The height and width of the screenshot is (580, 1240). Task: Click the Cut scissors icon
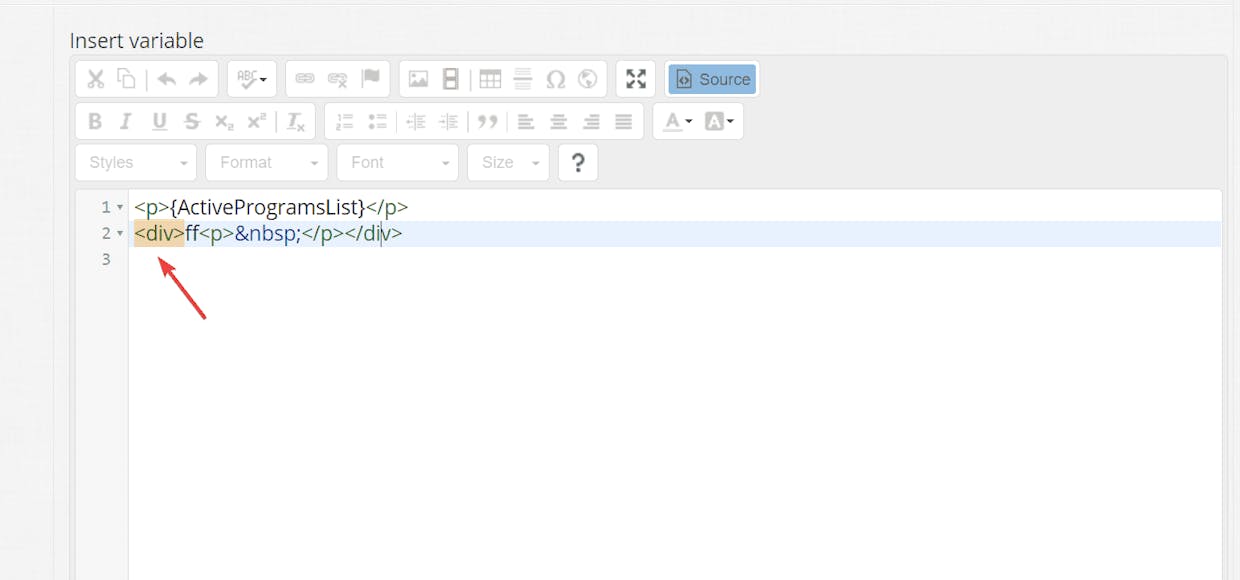click(96, 79)
